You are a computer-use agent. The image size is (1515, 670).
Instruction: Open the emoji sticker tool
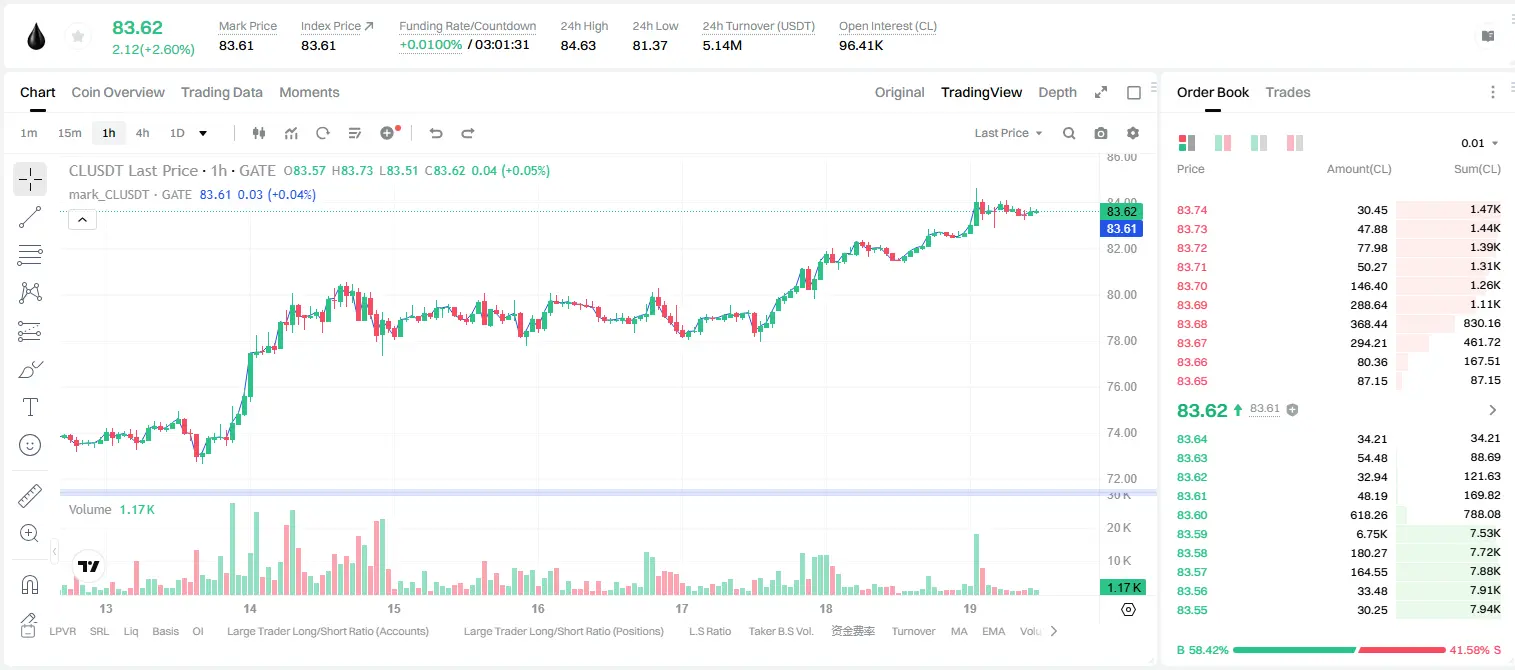tap(30, 445)
